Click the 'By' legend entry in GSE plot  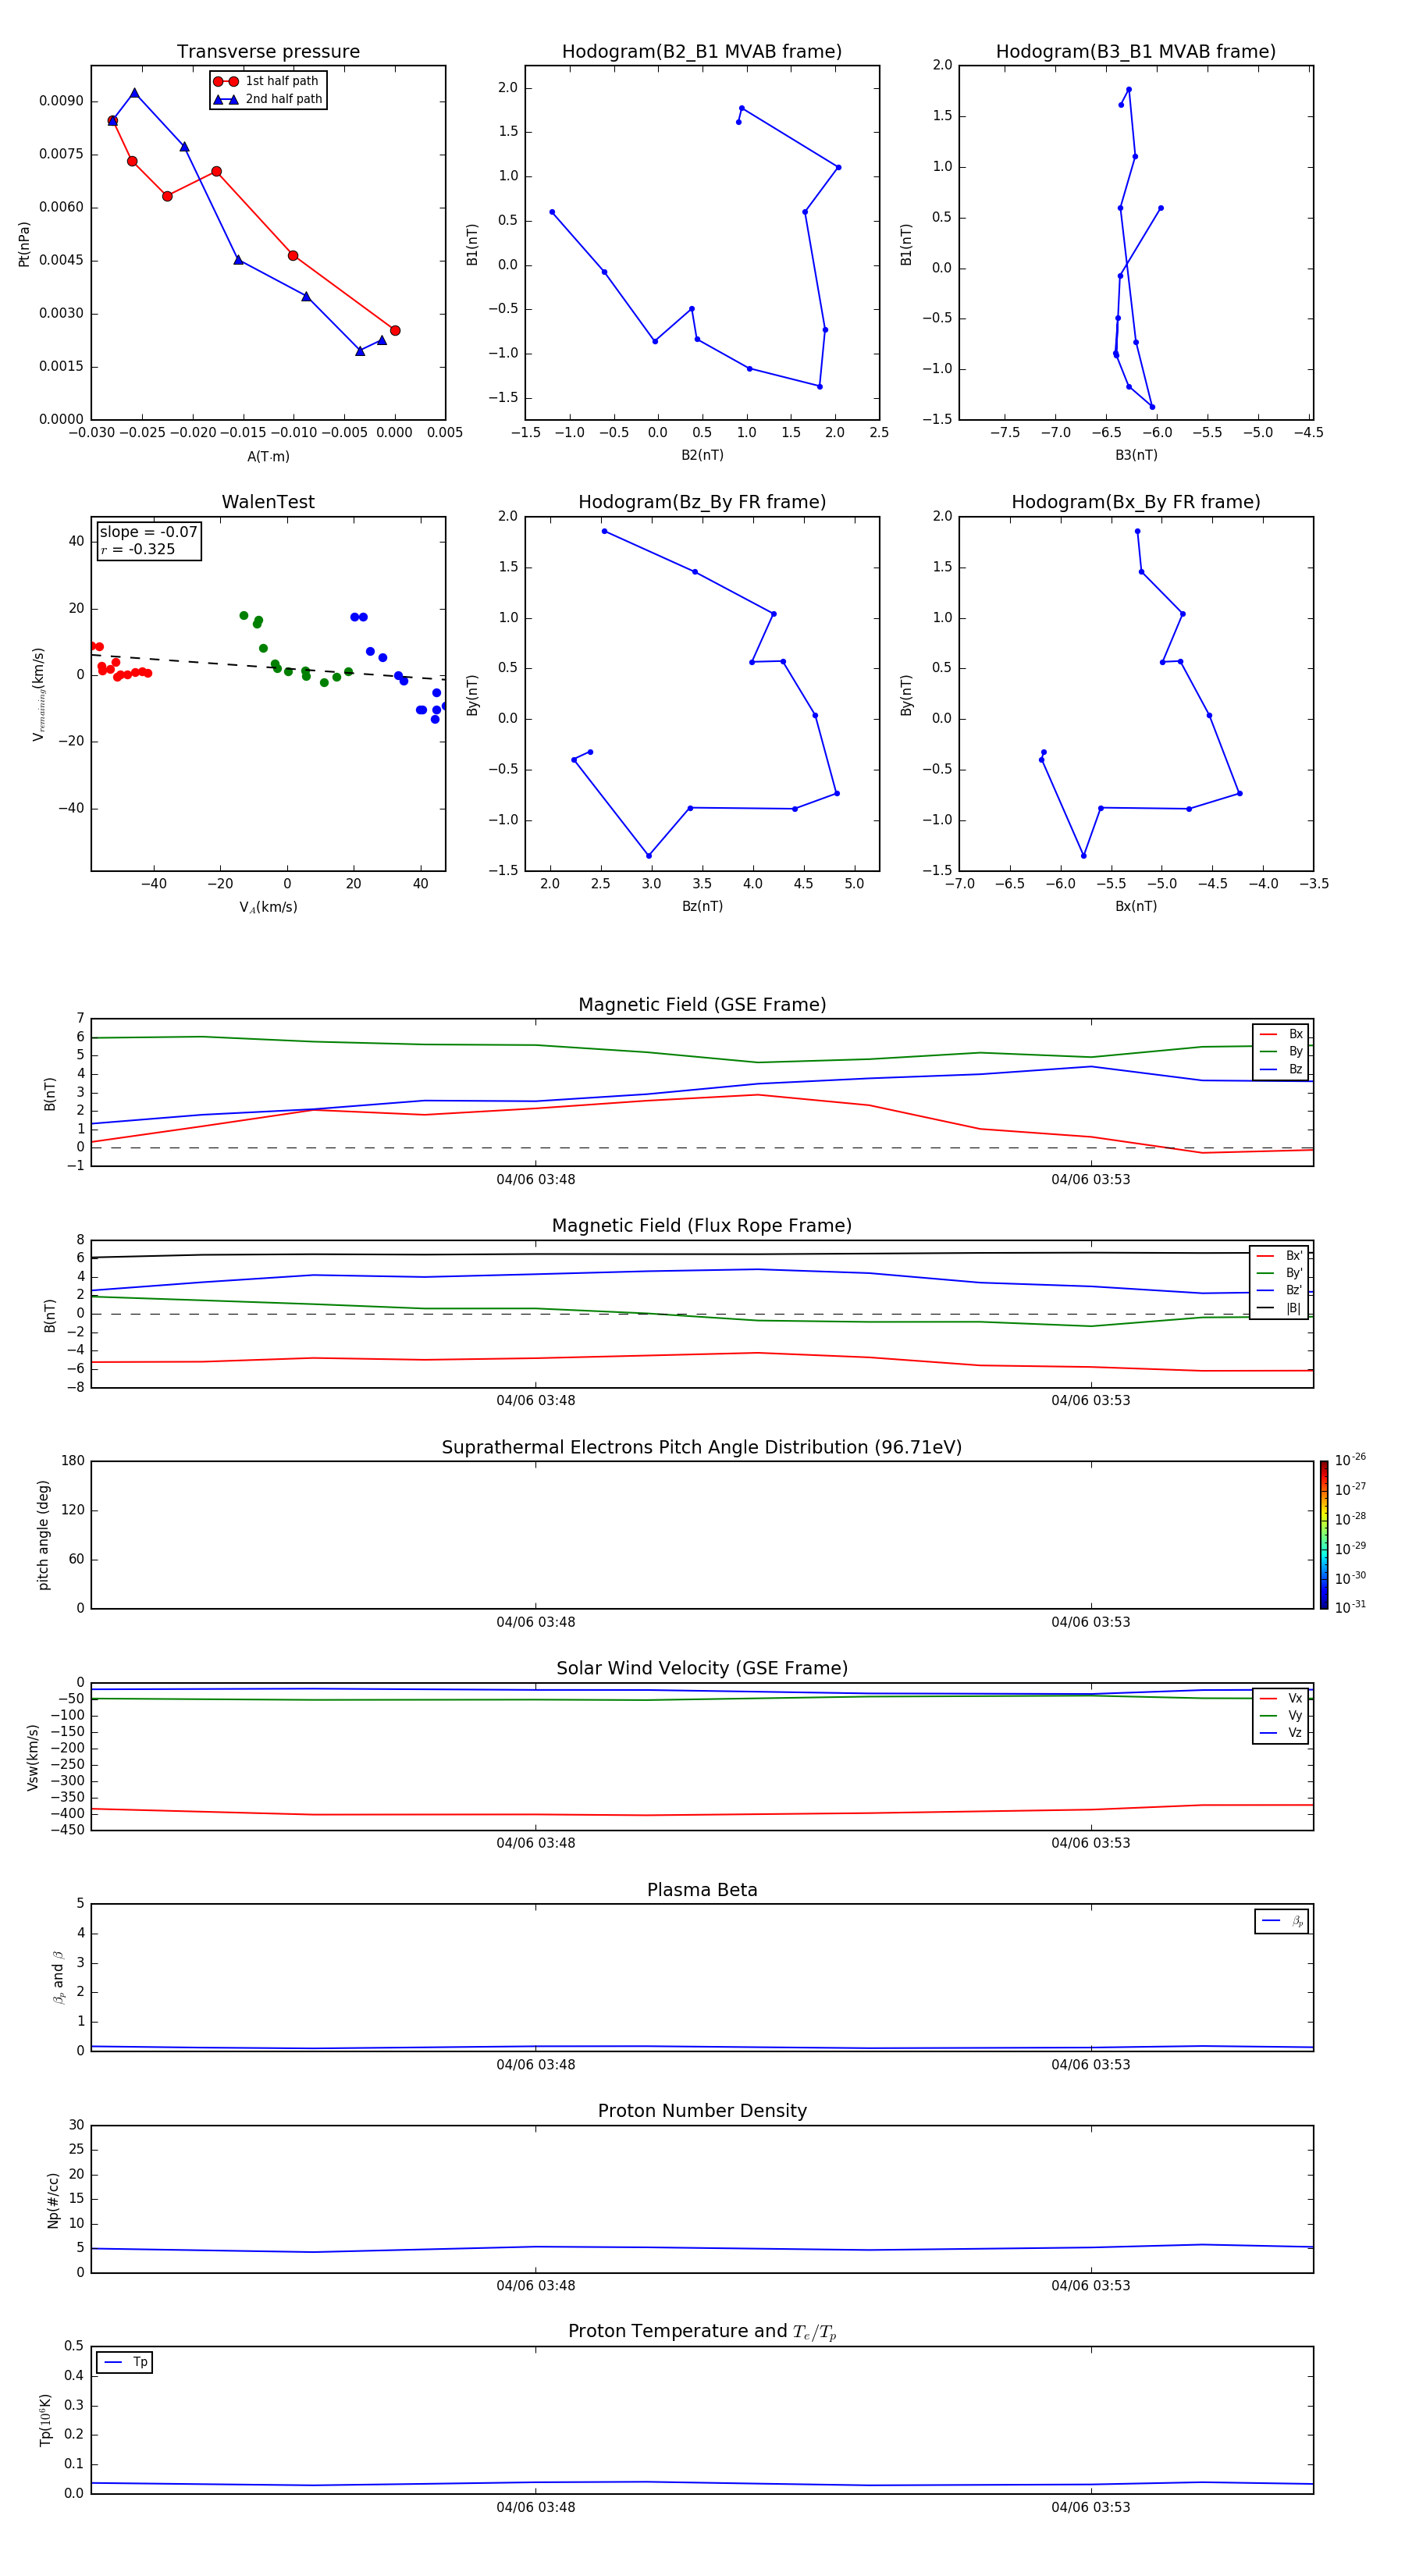[1281, 1051]
